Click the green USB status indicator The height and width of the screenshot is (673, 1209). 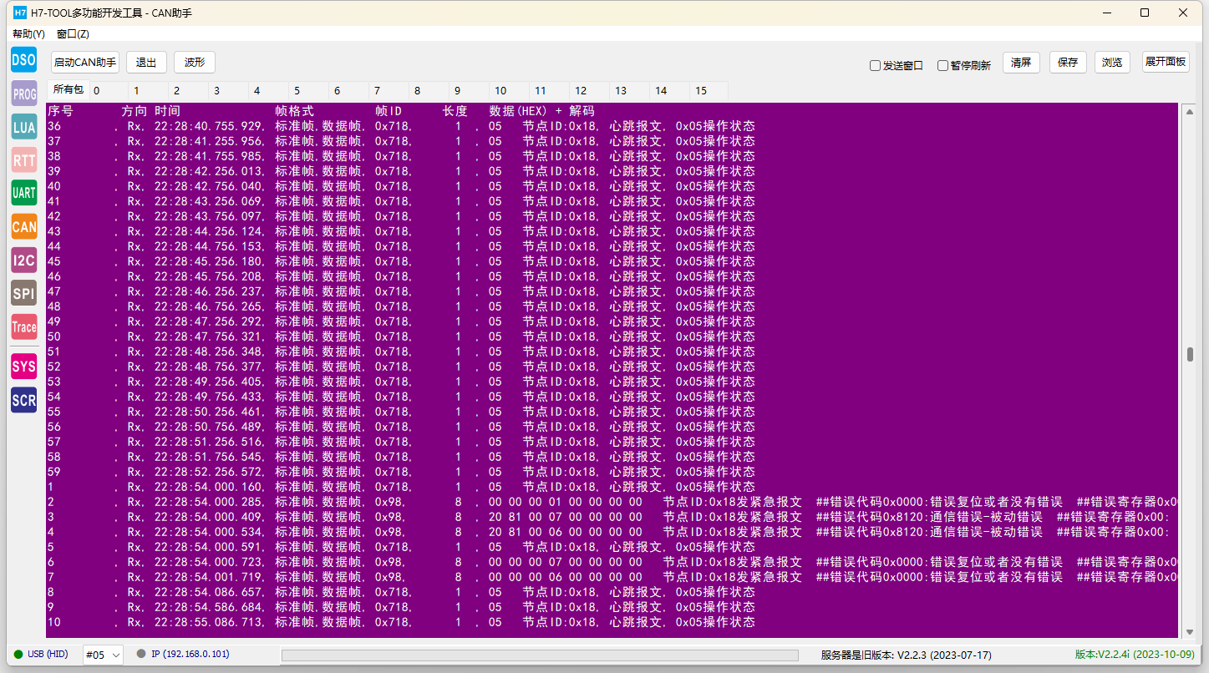pos(18,655)
